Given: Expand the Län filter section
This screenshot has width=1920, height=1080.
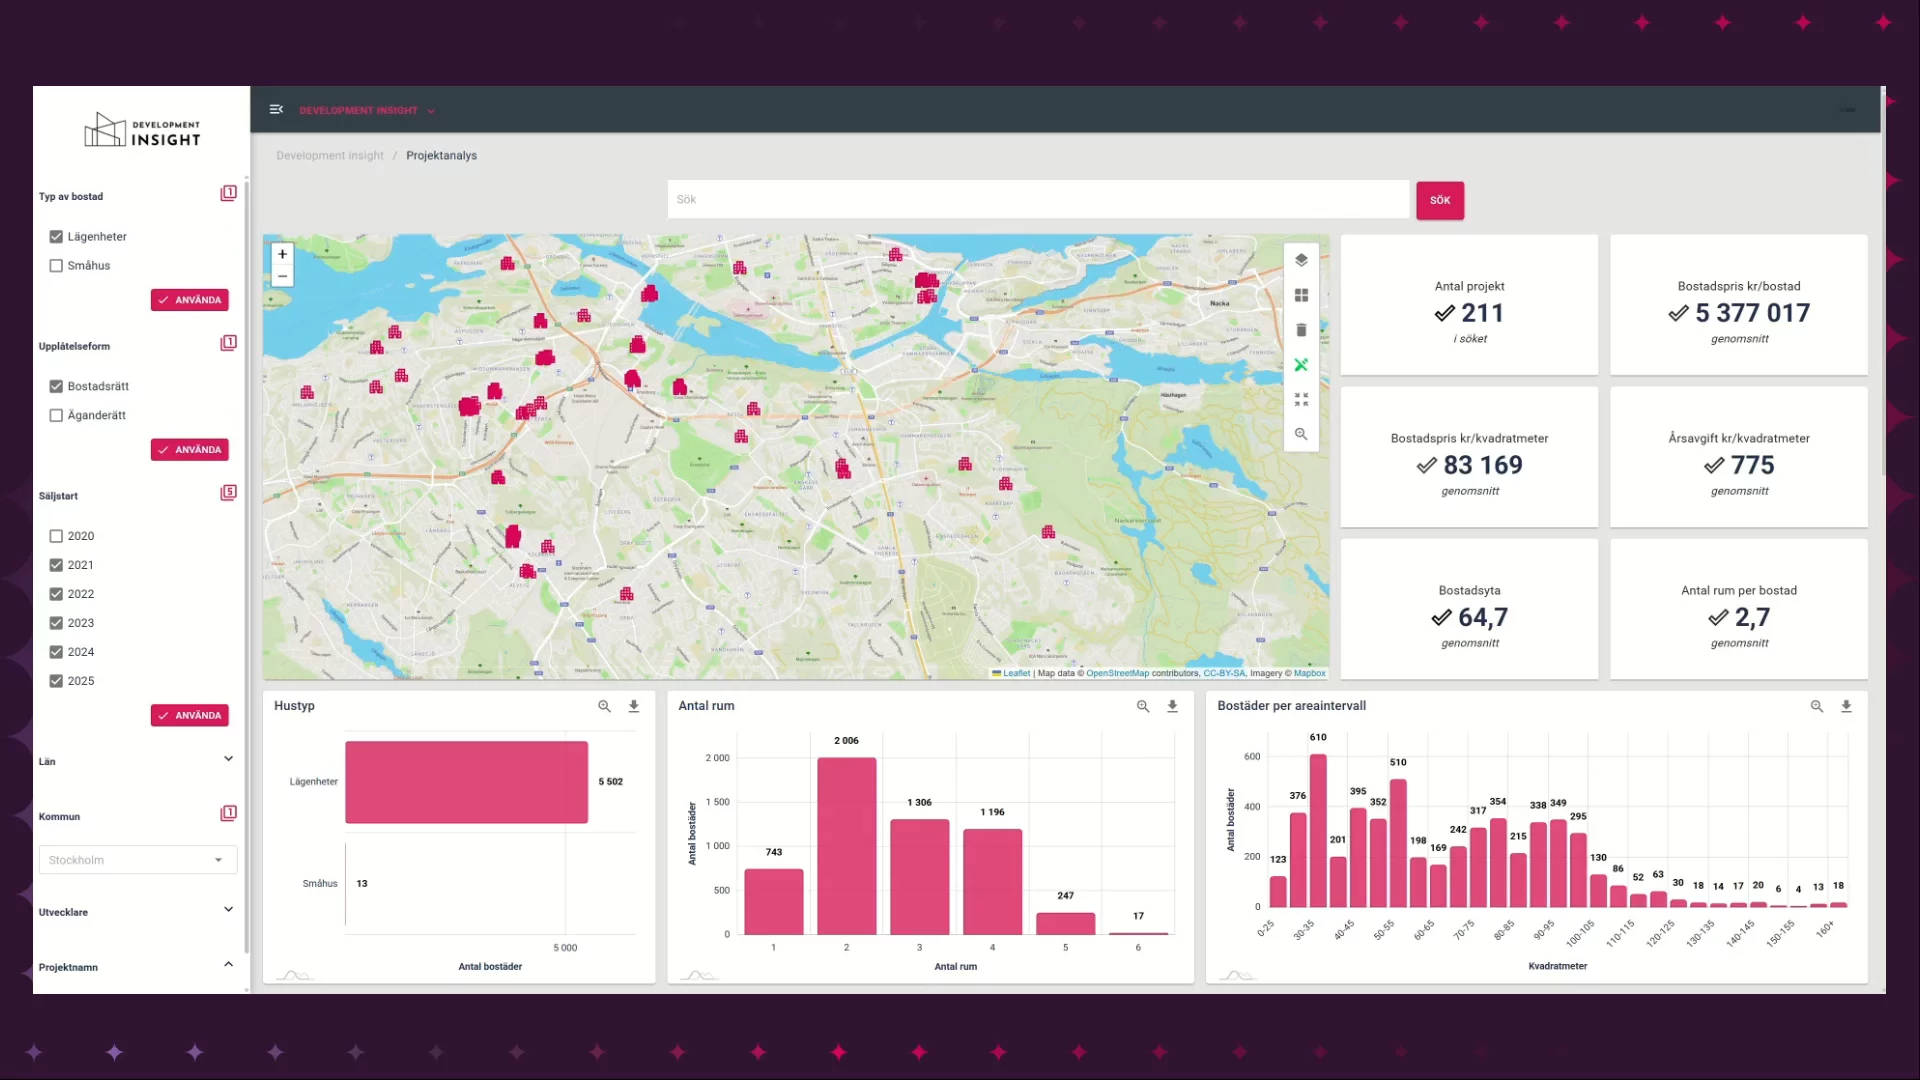Looking at the screenshot, I should 228,759.
